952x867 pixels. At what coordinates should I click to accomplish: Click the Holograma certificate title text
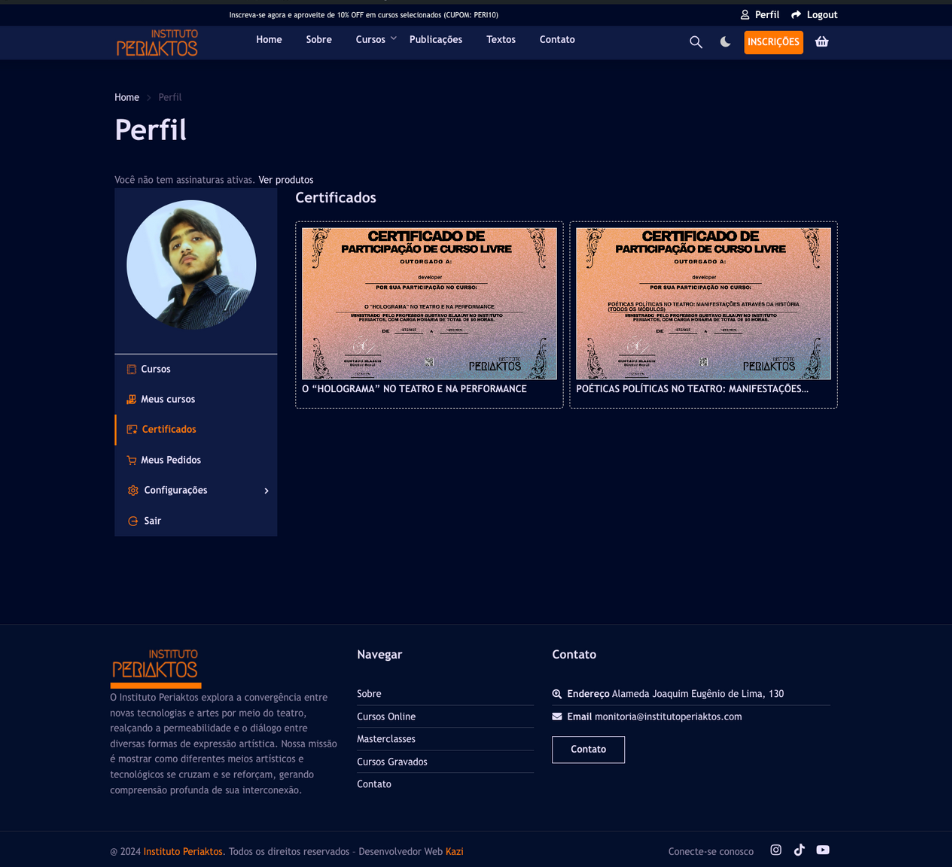click(414, 389)
